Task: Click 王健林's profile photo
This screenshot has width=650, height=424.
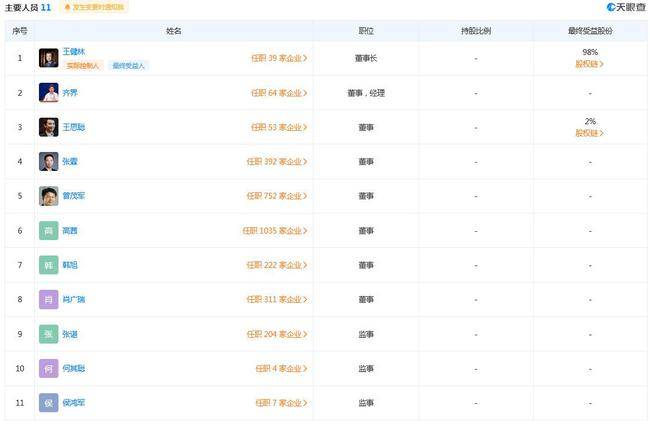Action: [x=48, y=58]
